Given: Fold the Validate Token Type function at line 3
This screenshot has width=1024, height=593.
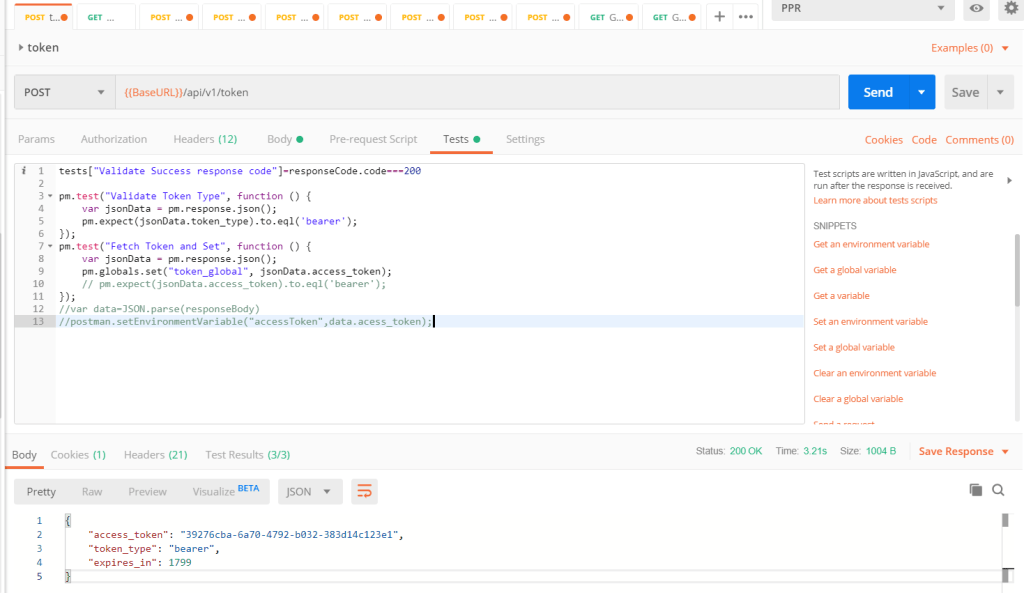Looking at the screenshot, I should pyautogui.click(x=50, y=196).
